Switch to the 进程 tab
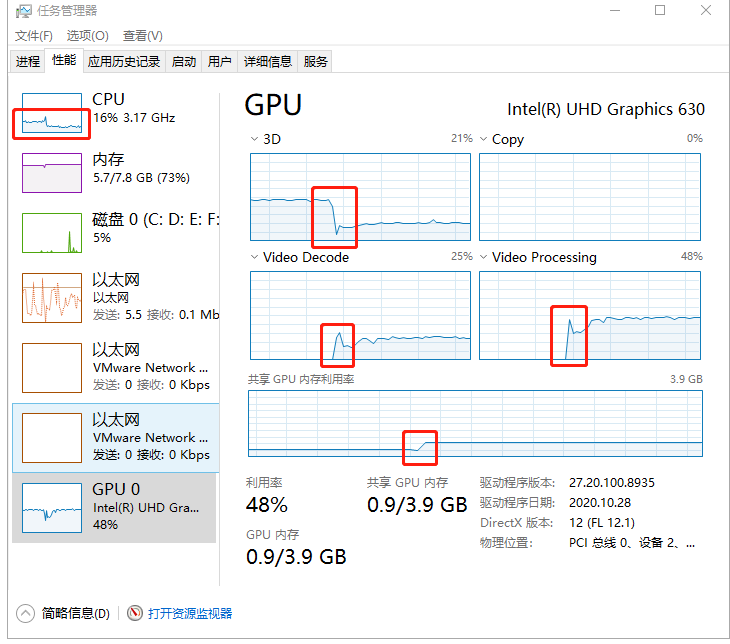 [x=27, y=62]
